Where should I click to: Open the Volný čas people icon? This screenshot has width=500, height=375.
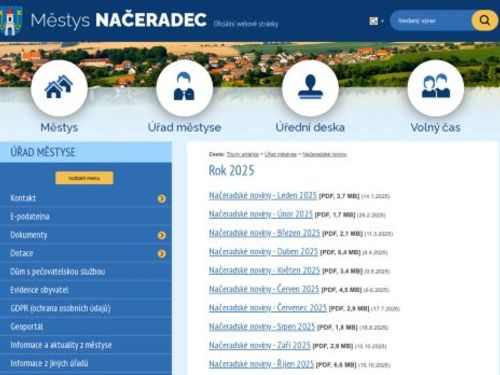(435, 88)
